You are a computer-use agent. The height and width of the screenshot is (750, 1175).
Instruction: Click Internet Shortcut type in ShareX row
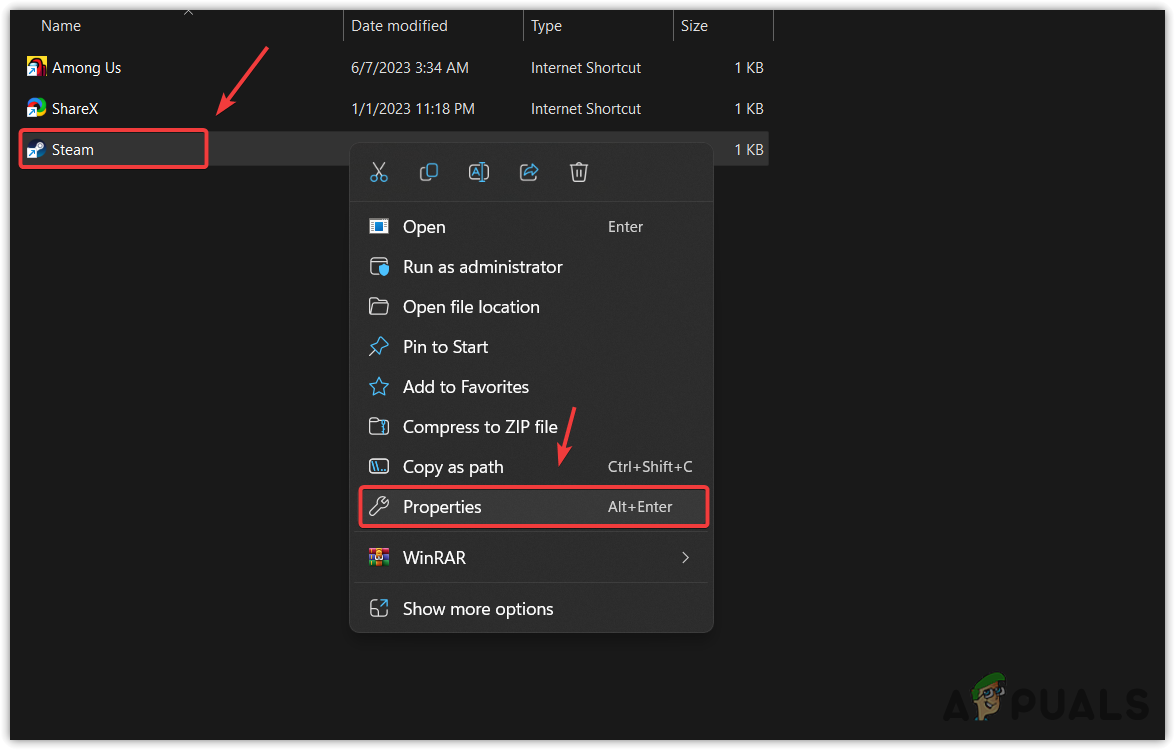(586, 109)
